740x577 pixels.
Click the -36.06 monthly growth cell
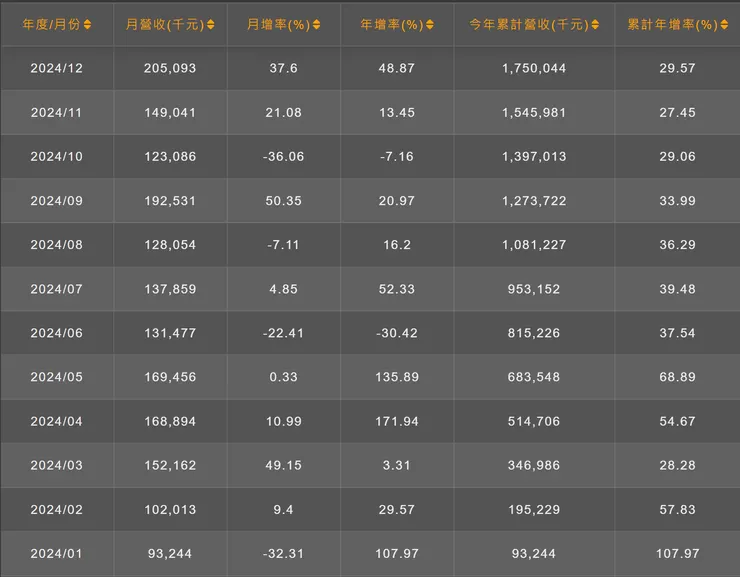(x=281, y=157)
